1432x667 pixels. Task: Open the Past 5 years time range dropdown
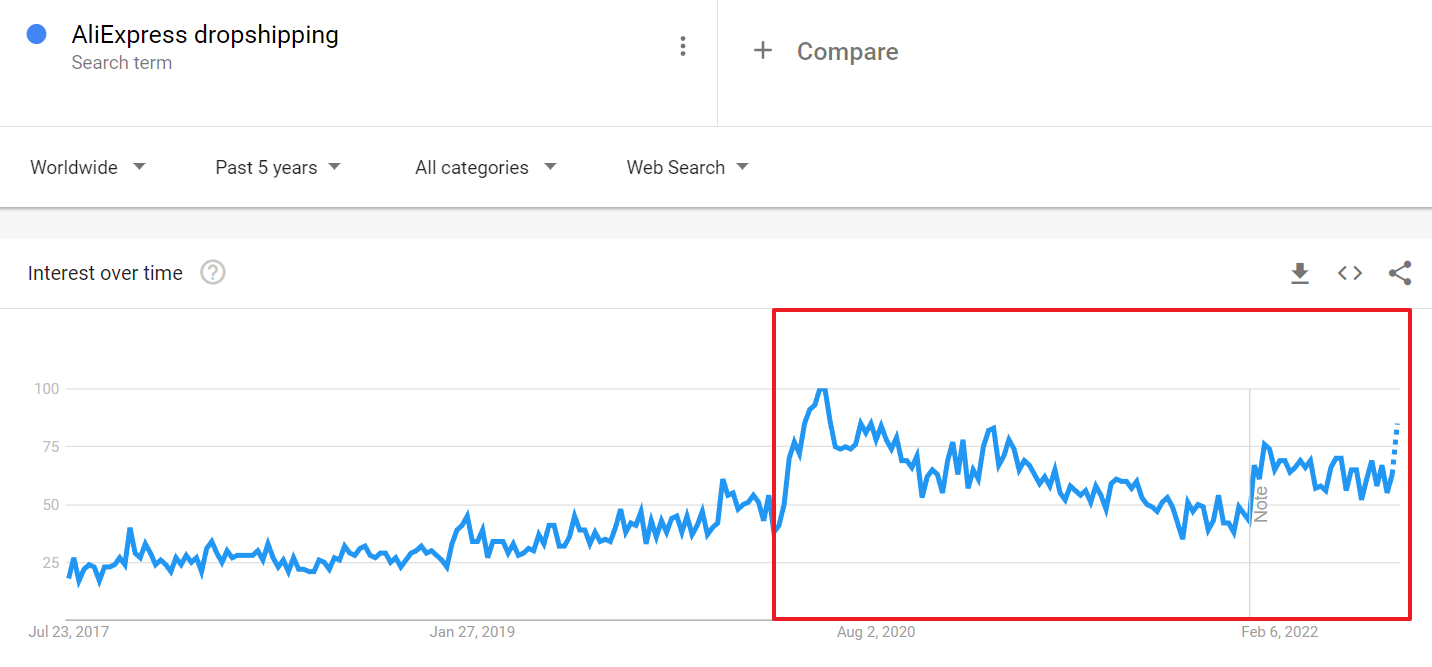tap(278, 167)
